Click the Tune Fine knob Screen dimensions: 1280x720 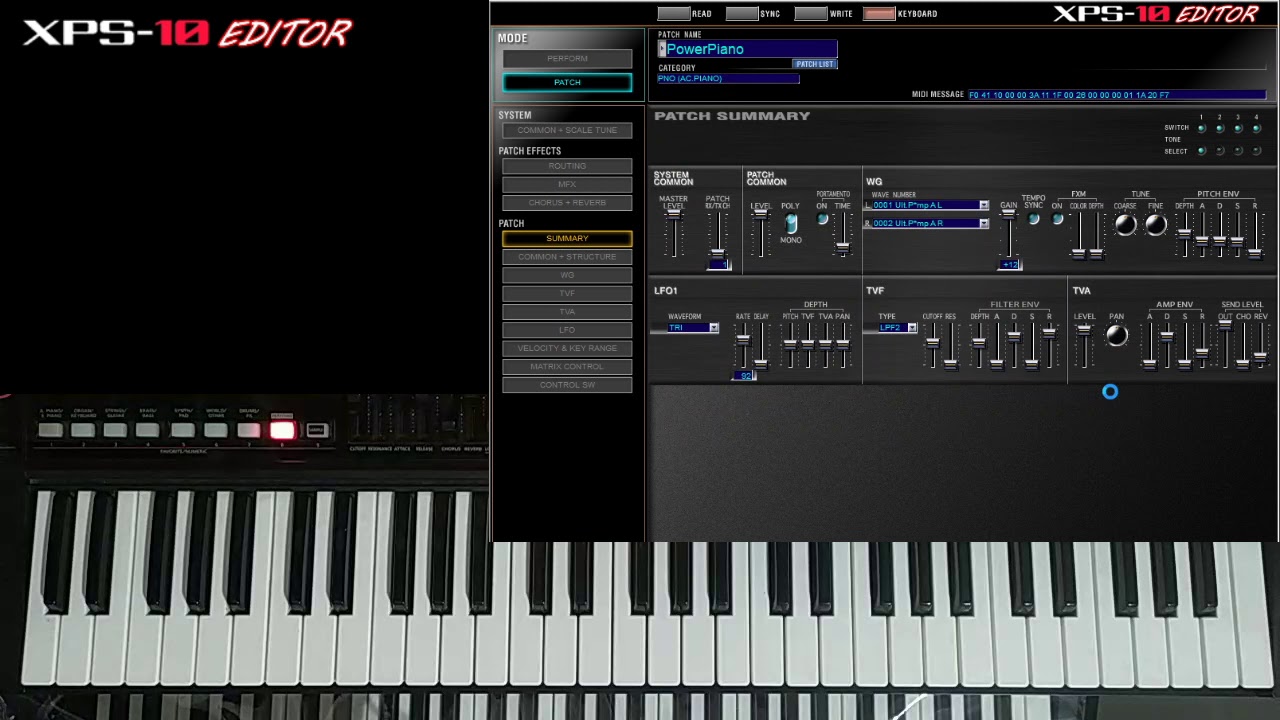pyautogui.click(x=1156, y=225)
